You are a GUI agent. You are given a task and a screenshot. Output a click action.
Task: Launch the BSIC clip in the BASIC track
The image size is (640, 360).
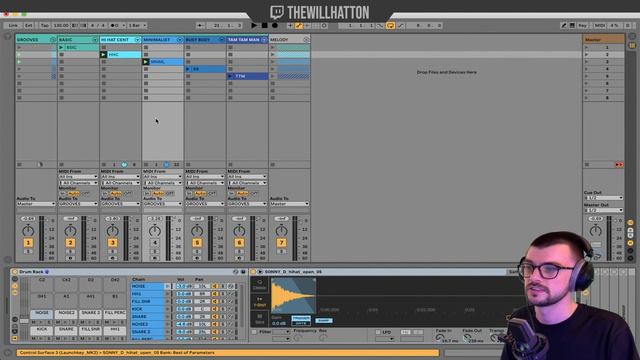point(61,47)
